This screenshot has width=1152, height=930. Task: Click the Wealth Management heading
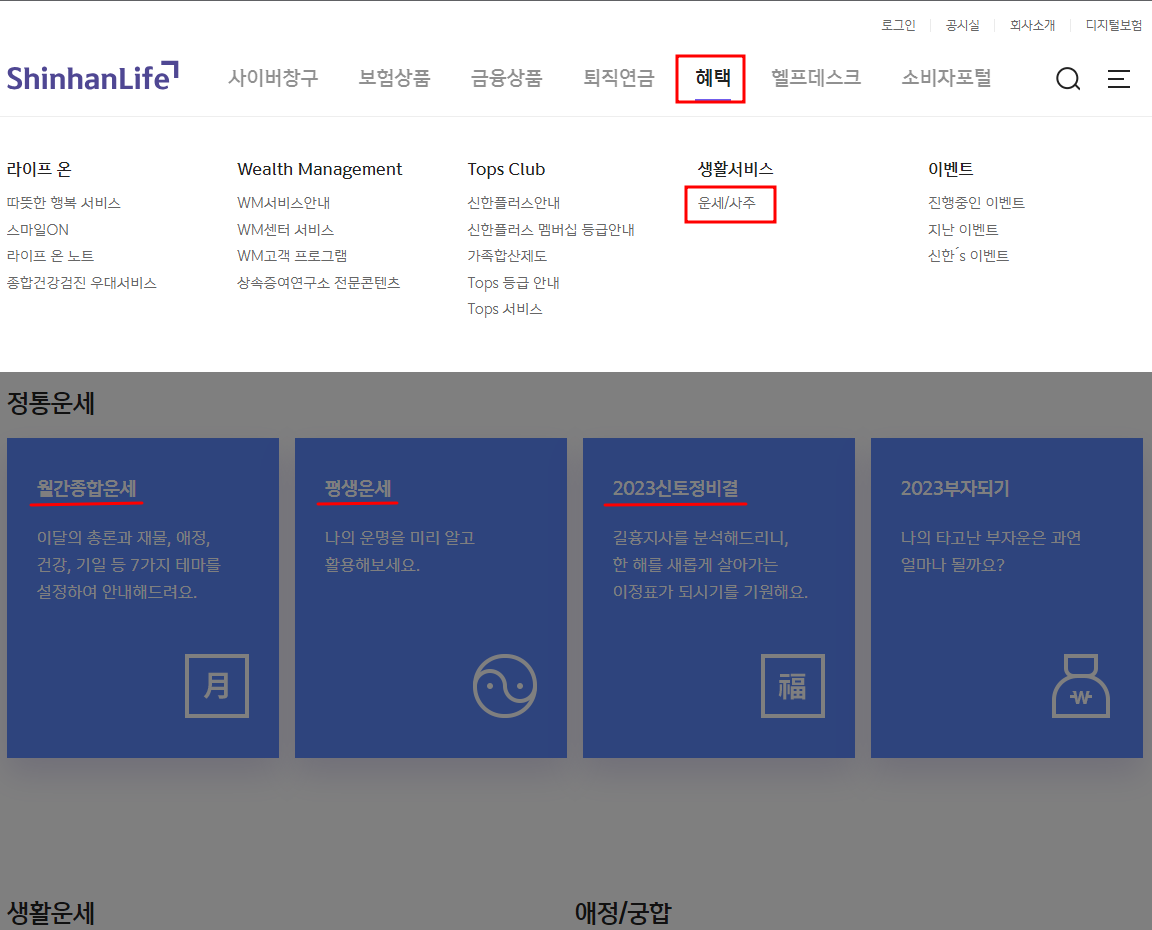[x=320, y=169]
